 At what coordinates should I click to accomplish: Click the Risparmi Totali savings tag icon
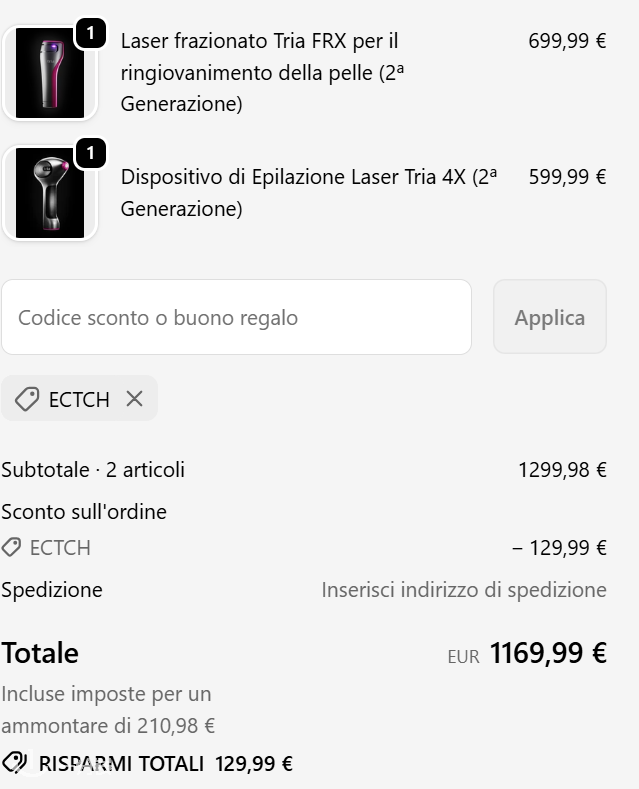(14, 763)
